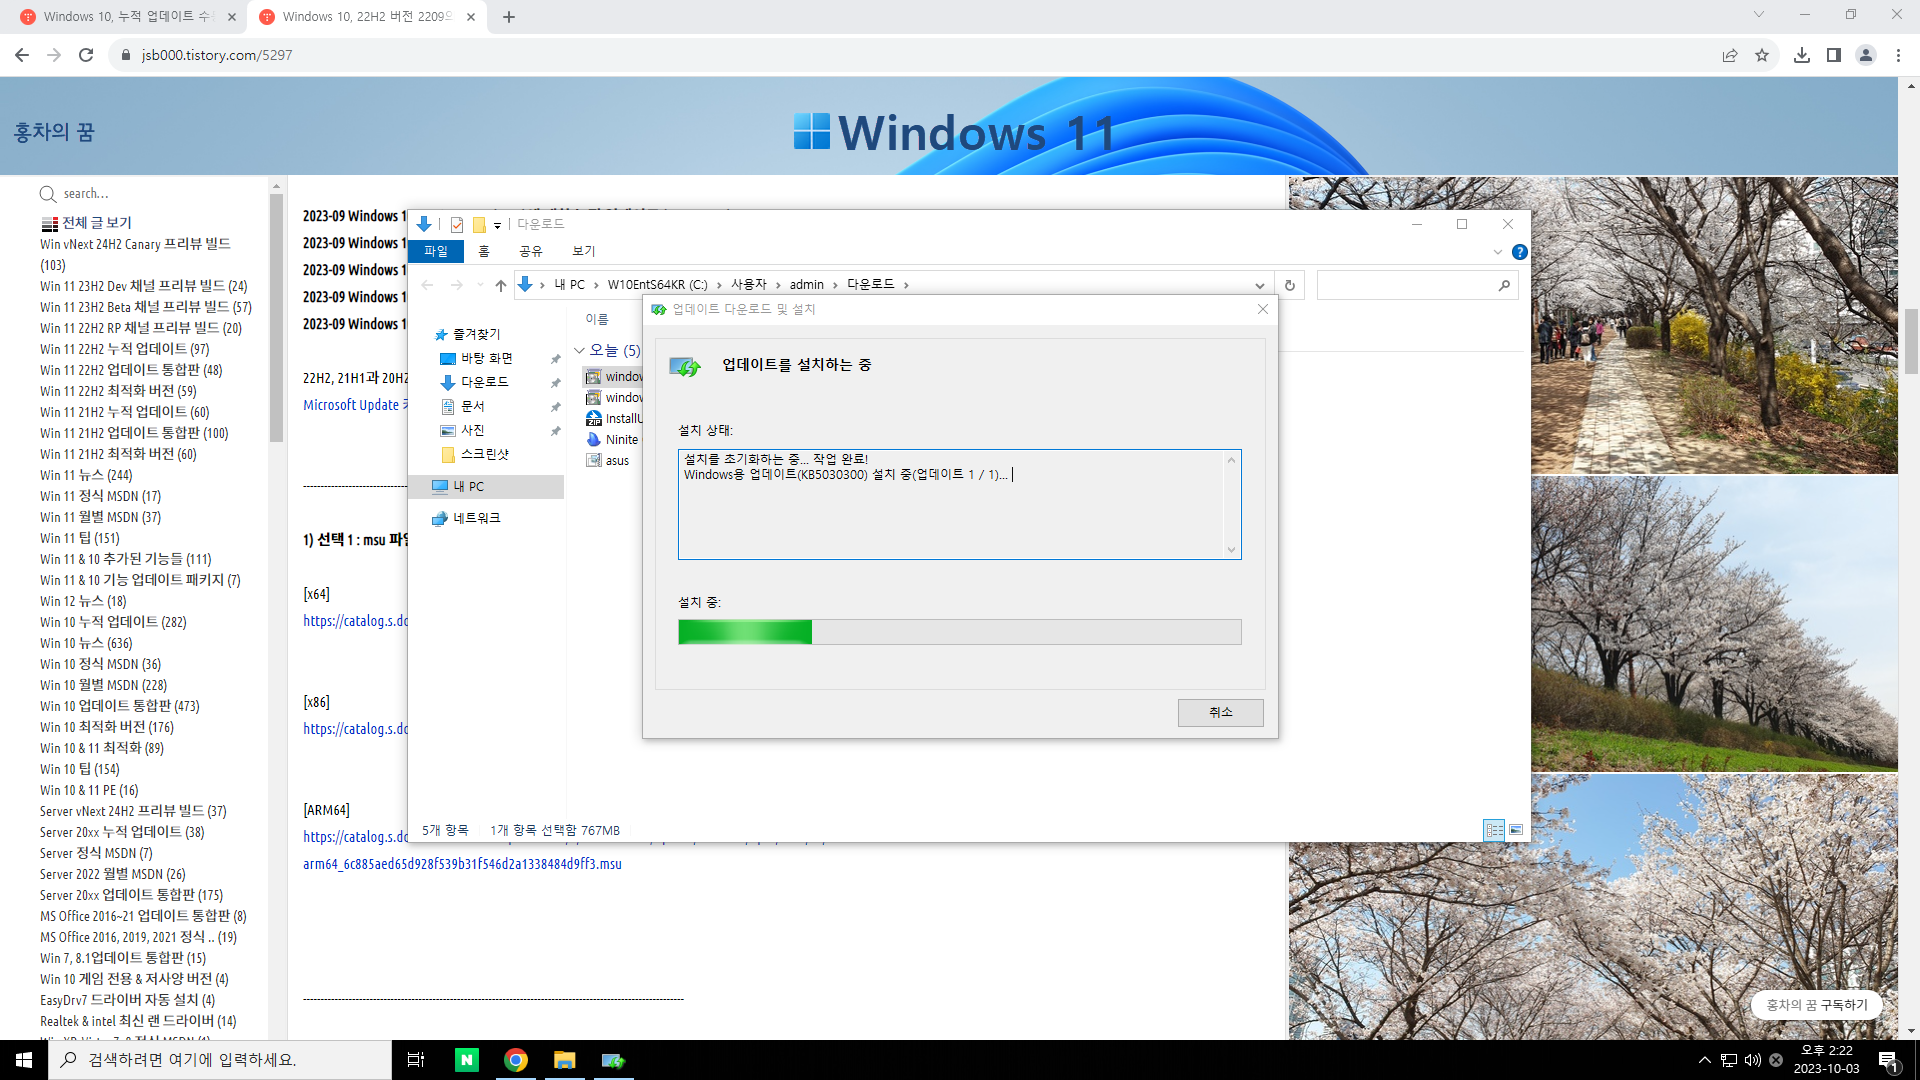The height and width of the screenshot is (1080, 1920).
Task: Share this page icon in address bar
Action: pos(1730,55)
